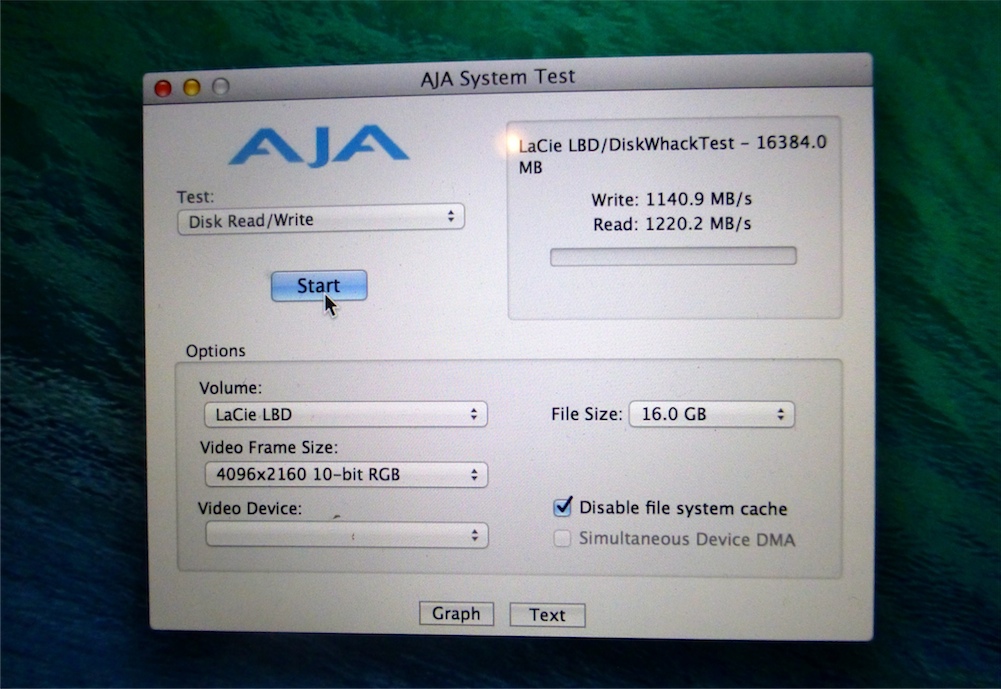This screenshot has width=1001, height=689.
Task: Click the Write: 1140.9 MB/s result
Action: click(x=672, y=199)
